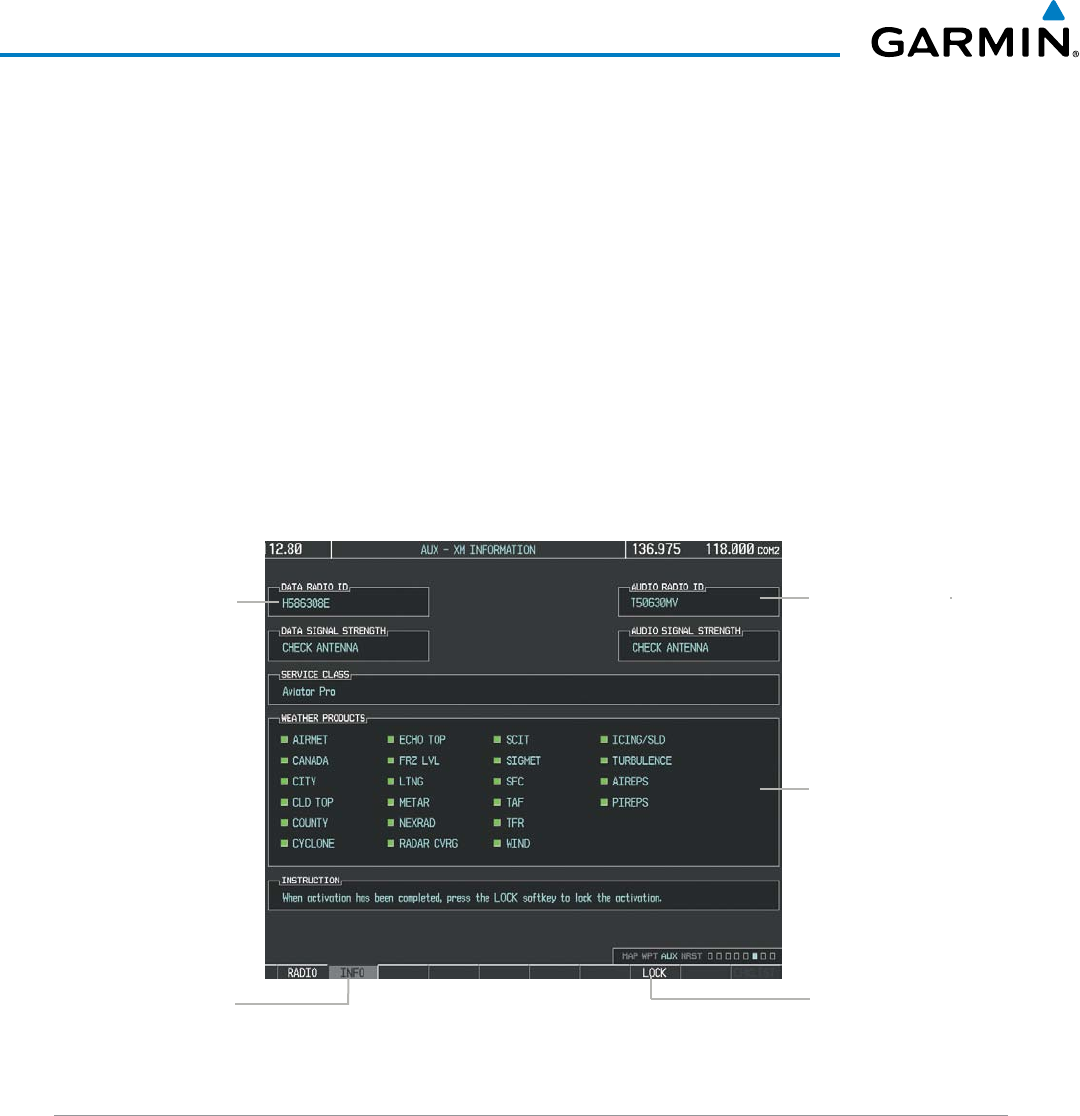The image size is (1080, 1116).
Task: Click the 118.000 standby COM2 frequency
Action: 730,549
